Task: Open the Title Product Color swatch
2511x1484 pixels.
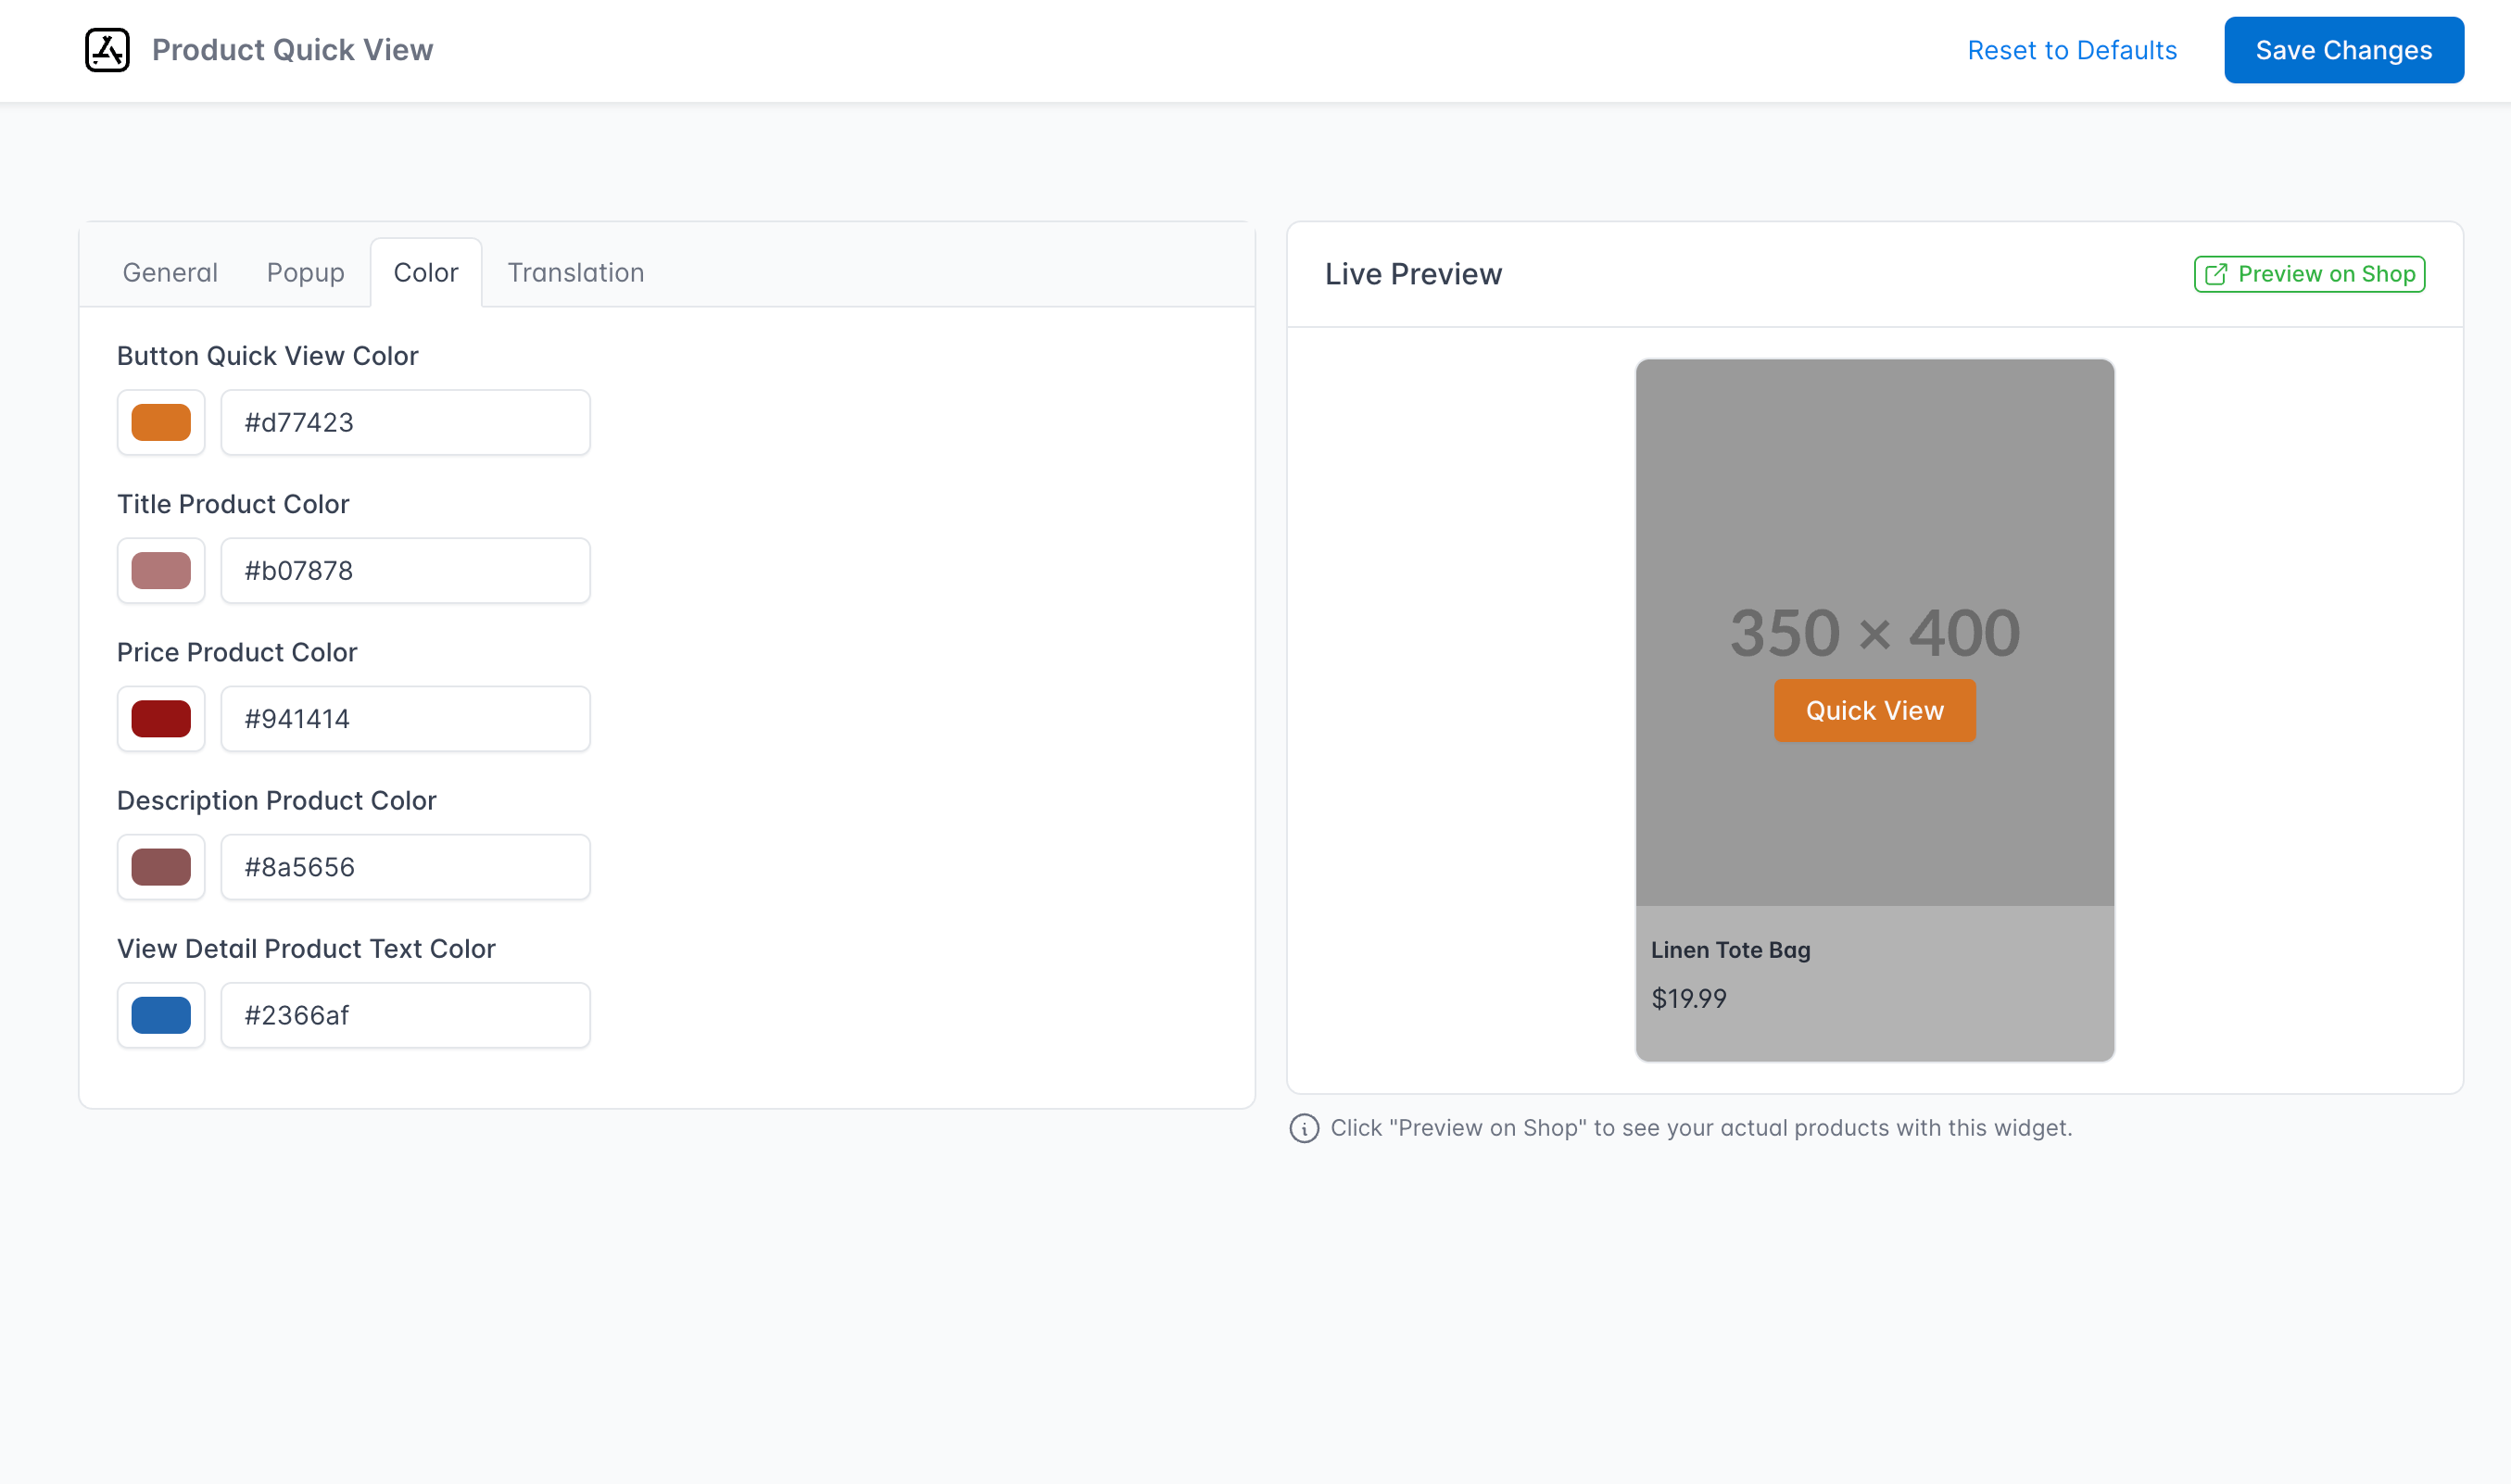Action: (x=161, y=570)
